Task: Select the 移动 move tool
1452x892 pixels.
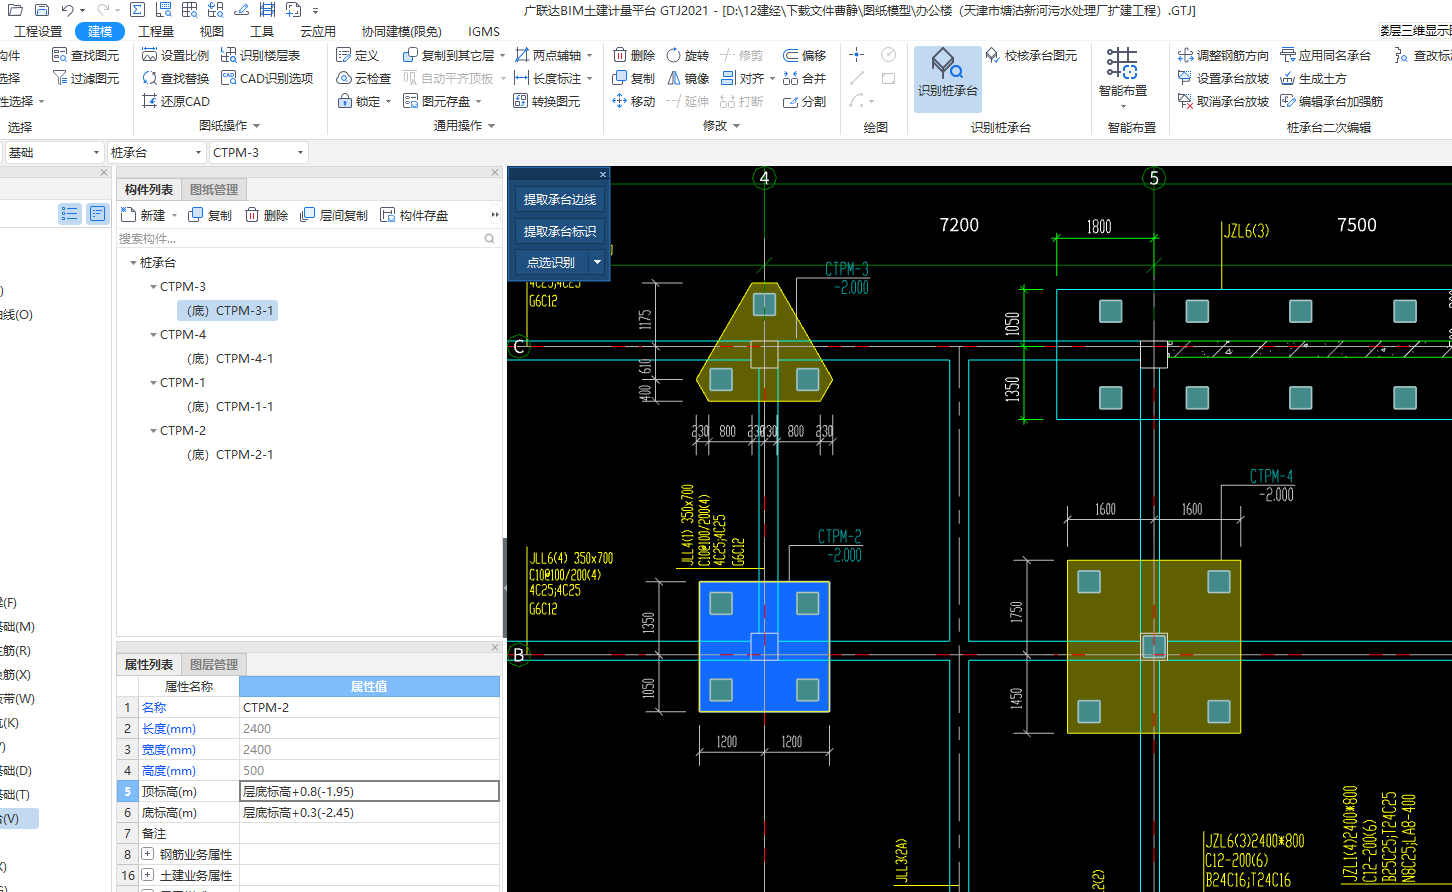Action: (x=634, y=101)
